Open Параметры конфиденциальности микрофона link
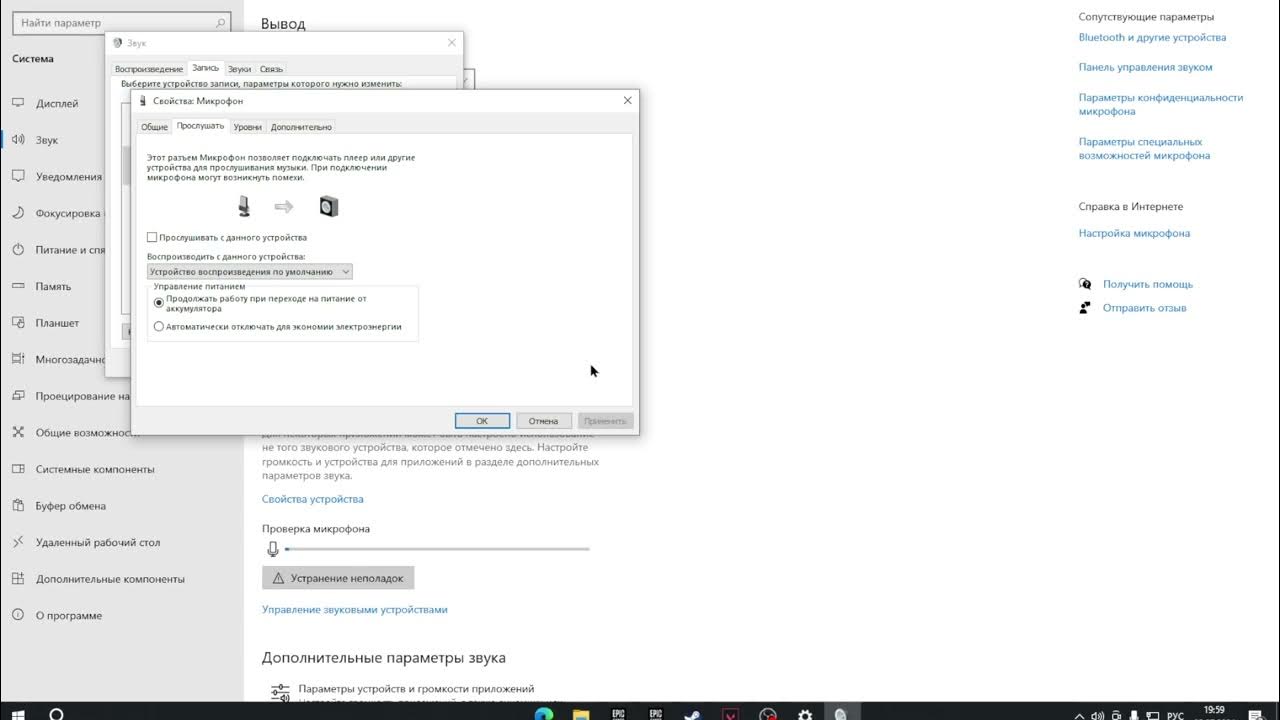 pos(1160,104)
